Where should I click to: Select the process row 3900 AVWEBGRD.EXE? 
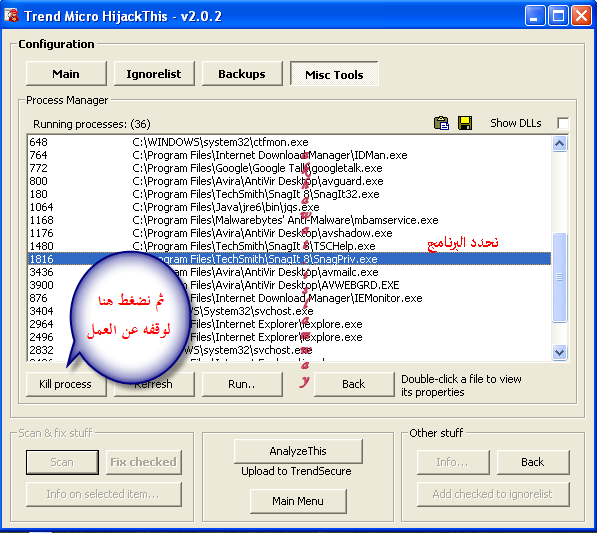point(289,285)
